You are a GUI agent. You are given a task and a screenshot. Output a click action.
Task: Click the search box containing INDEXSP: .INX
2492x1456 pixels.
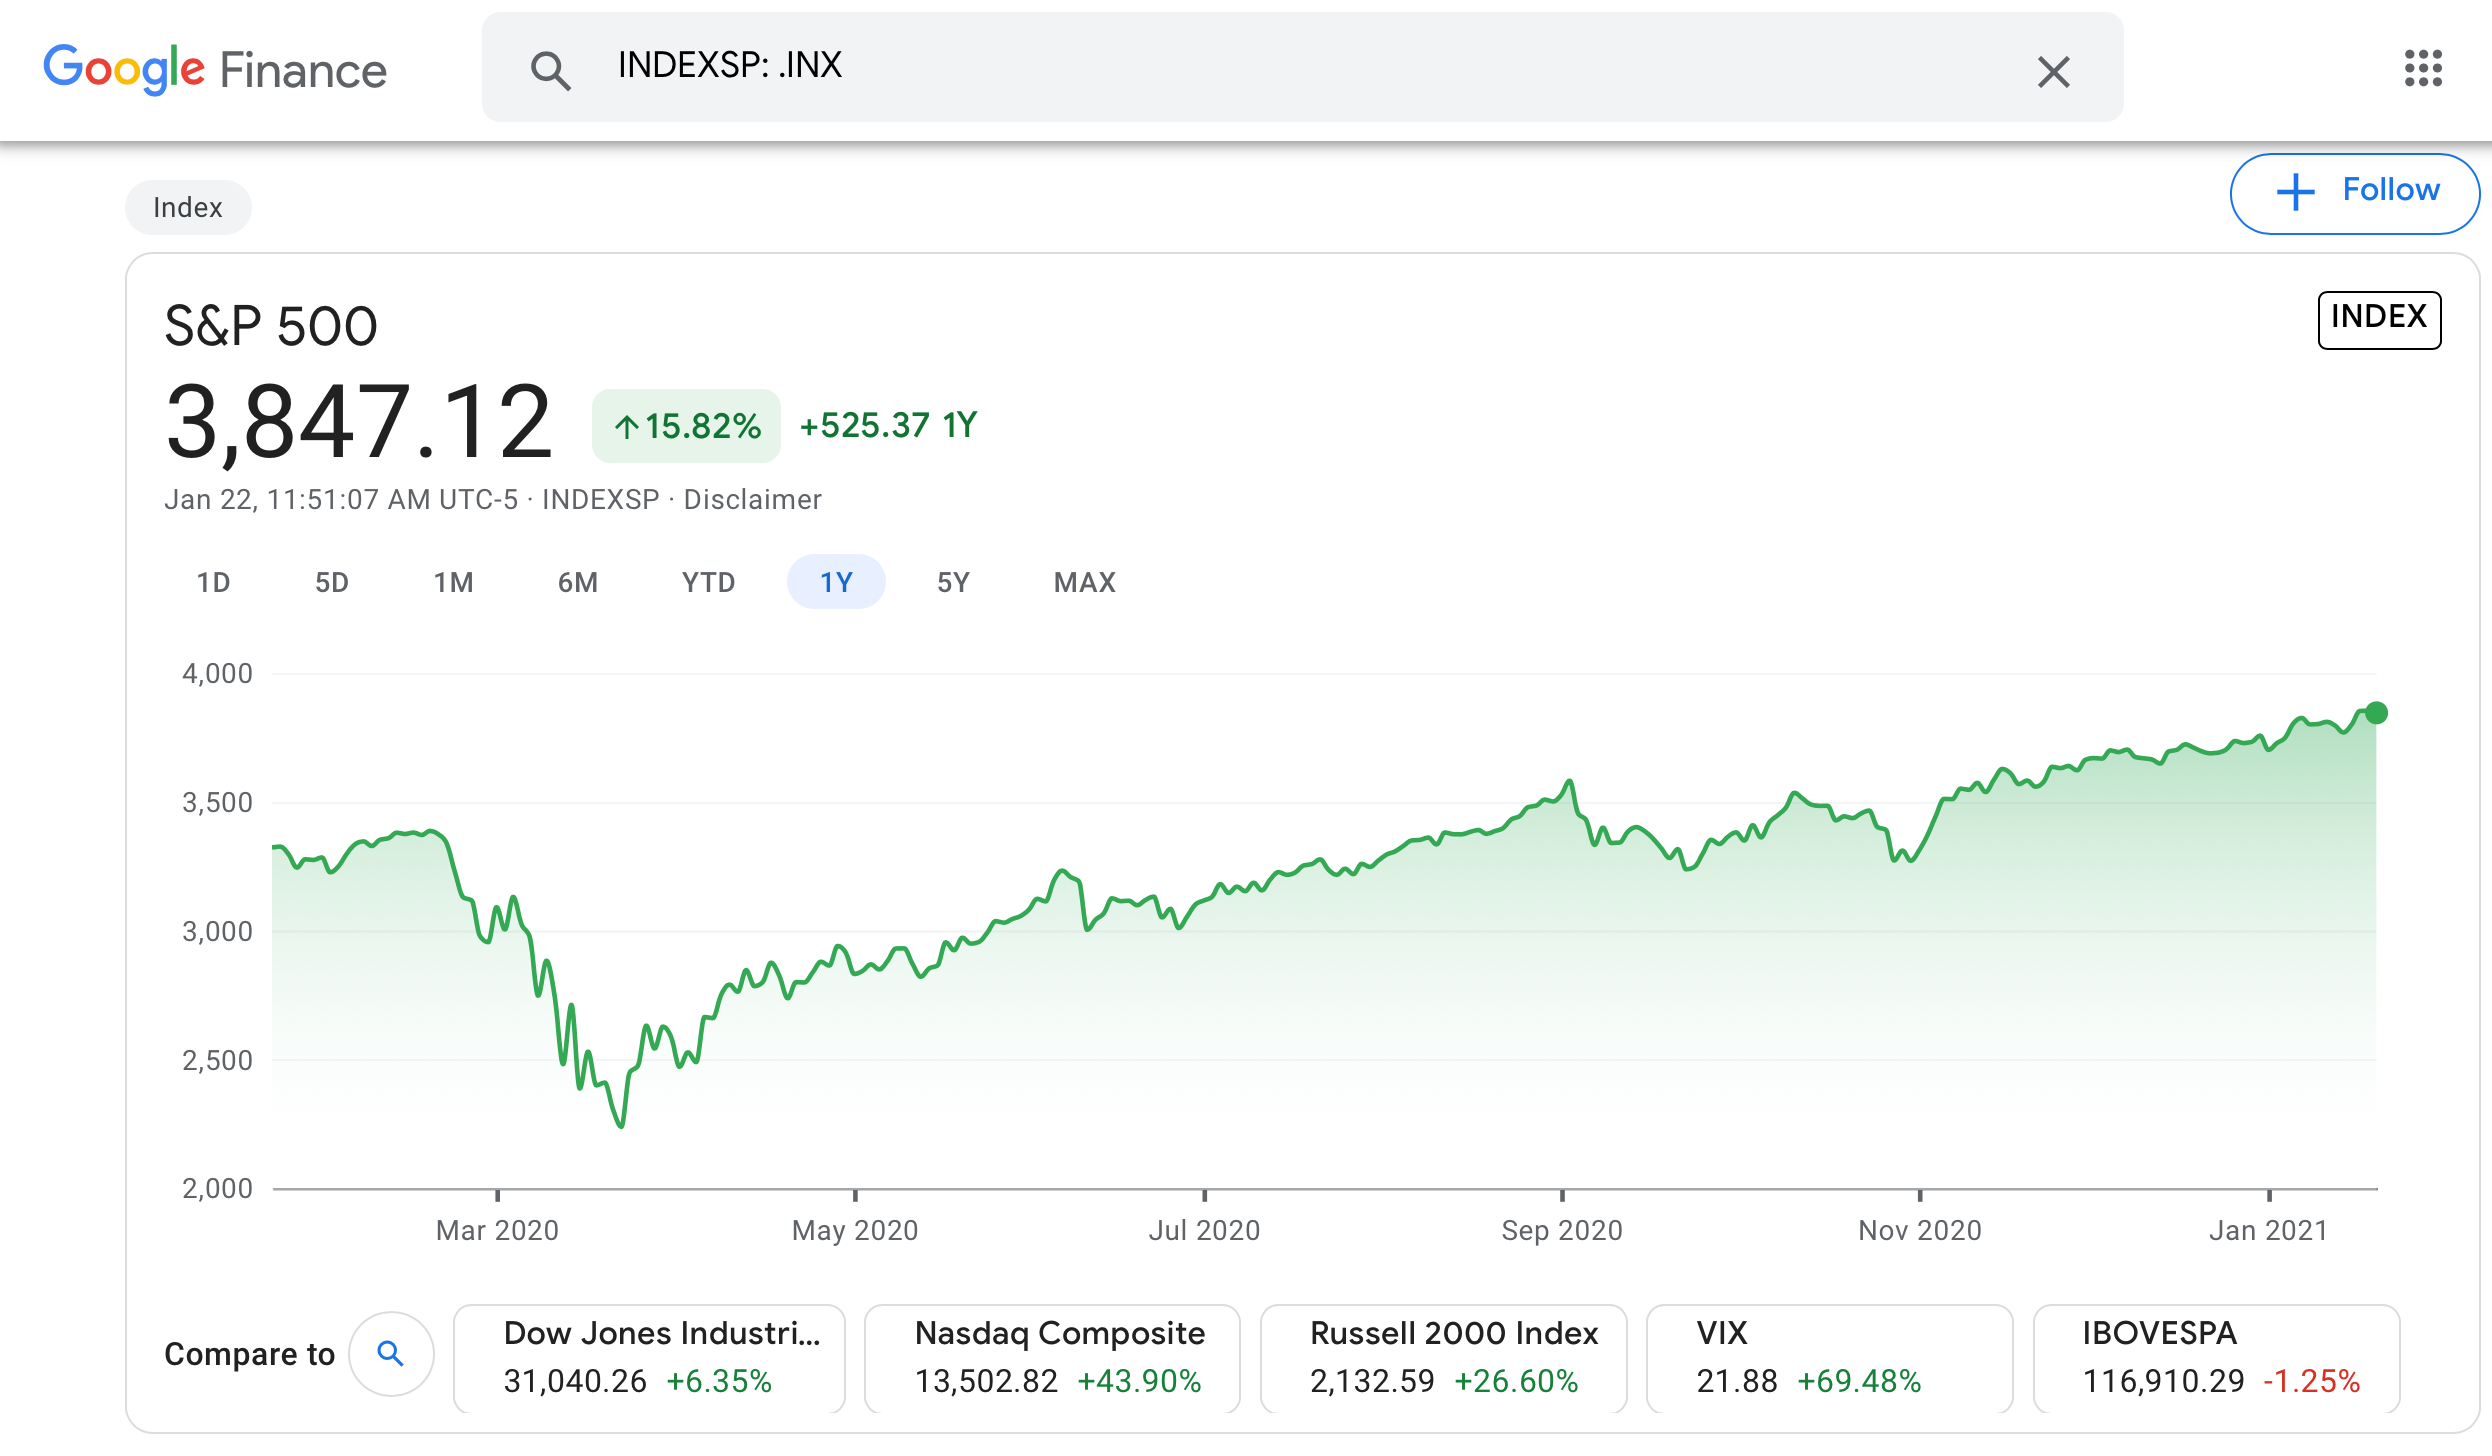tap(1302, 67)
